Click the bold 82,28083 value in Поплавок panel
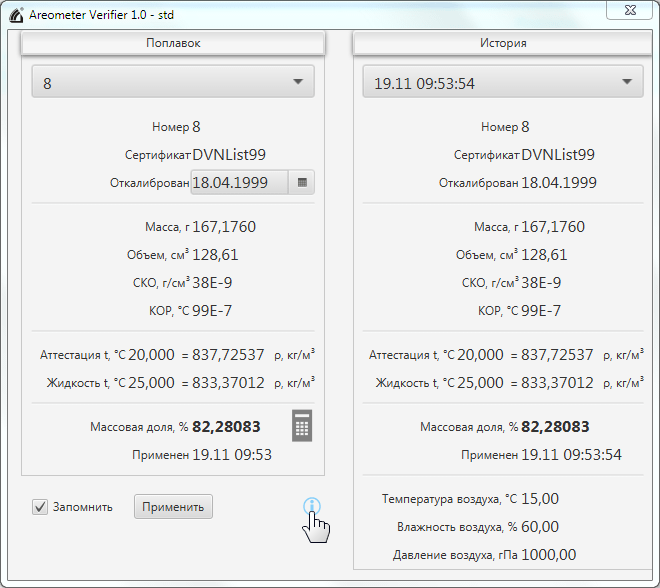 click(227, 427)
